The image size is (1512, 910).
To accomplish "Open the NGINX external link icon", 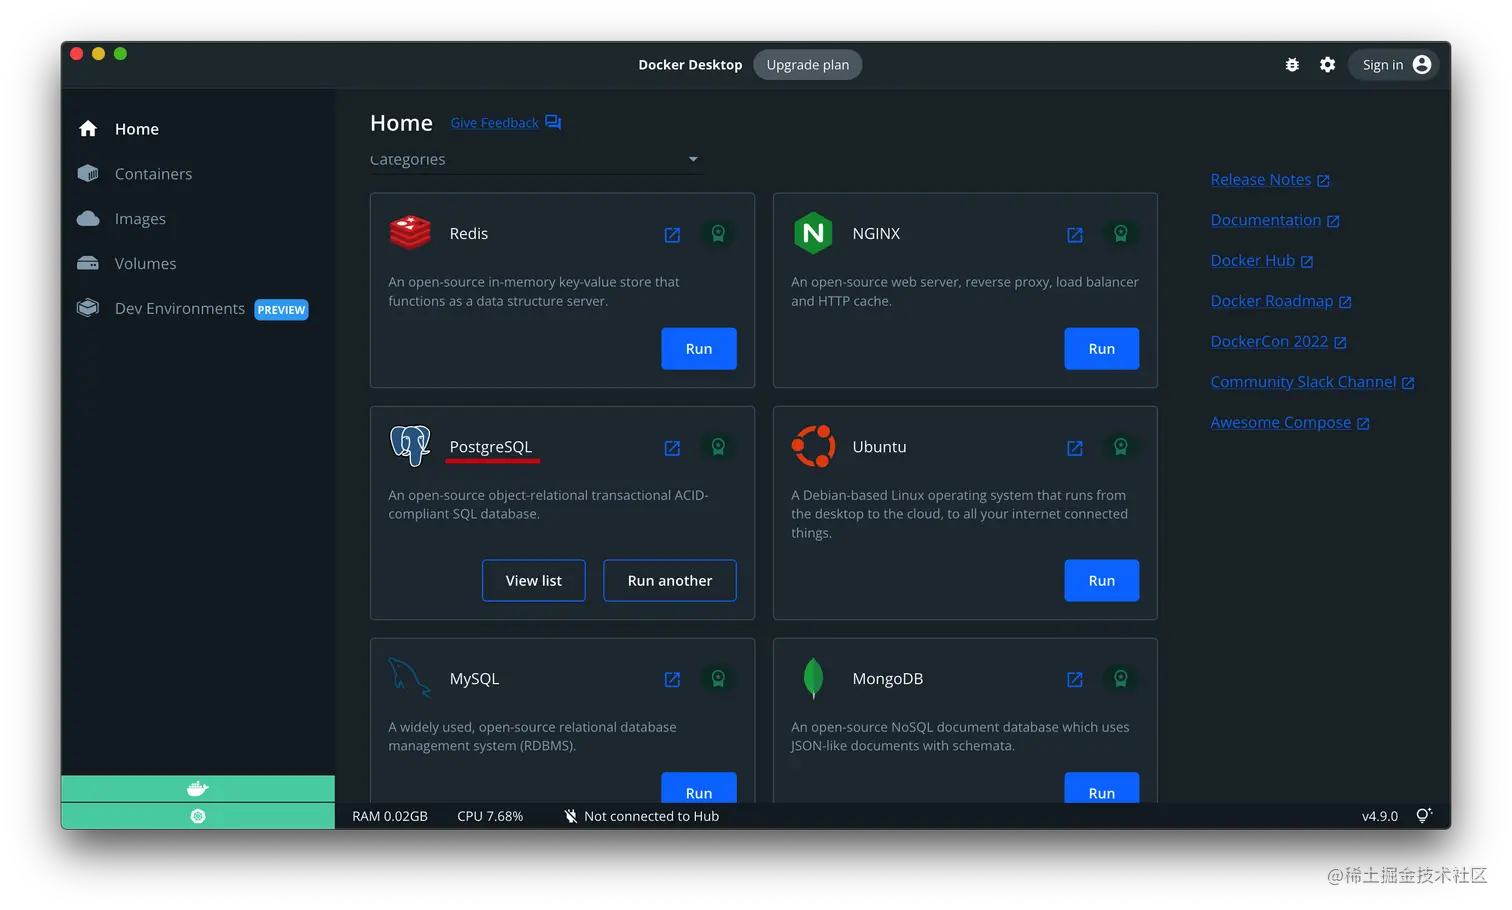I will pos(1075,234).
